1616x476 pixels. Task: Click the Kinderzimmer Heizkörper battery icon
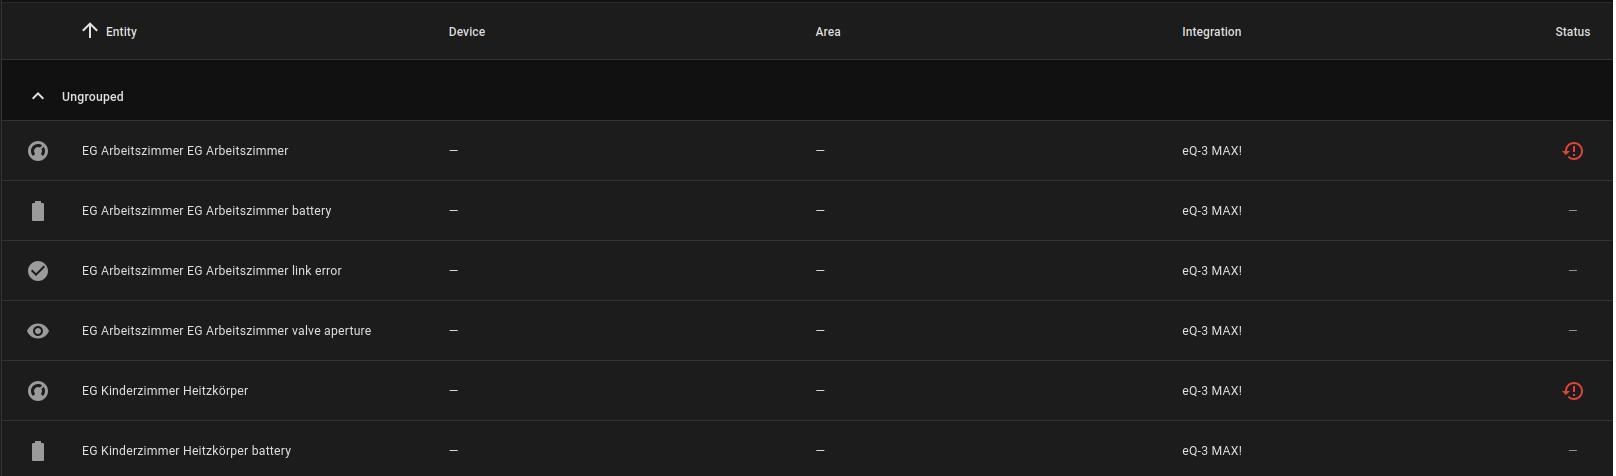pos(38,451)
